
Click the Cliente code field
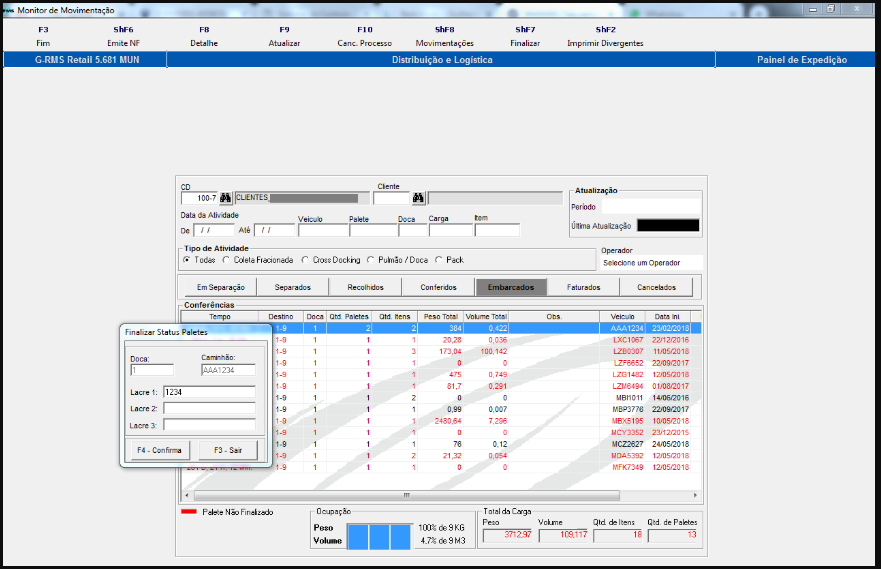tap(392, 198)
